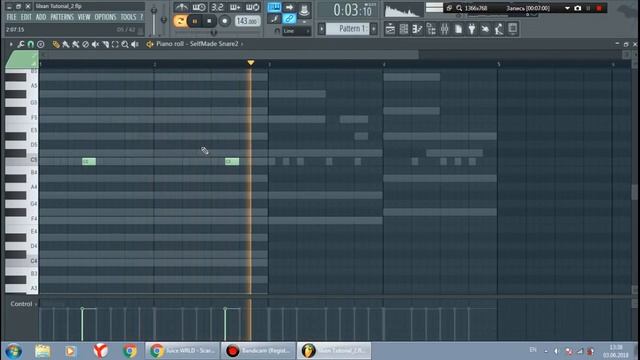Take a Bandicam screenshot with camera icon

tap(578, 8)
